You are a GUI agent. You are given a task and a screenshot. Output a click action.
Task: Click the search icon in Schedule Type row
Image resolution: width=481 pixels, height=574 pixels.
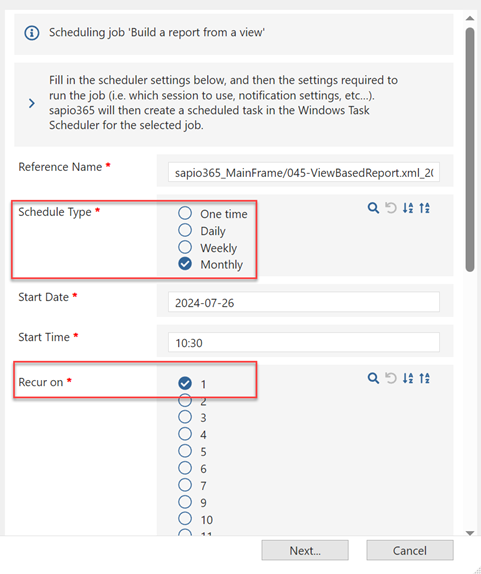coord(373,208)
